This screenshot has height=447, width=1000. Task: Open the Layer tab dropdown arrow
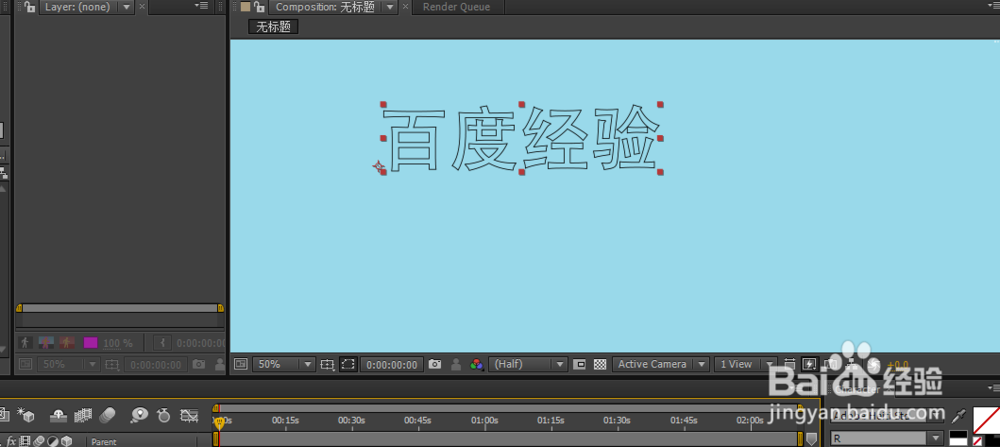pos(126,7)
